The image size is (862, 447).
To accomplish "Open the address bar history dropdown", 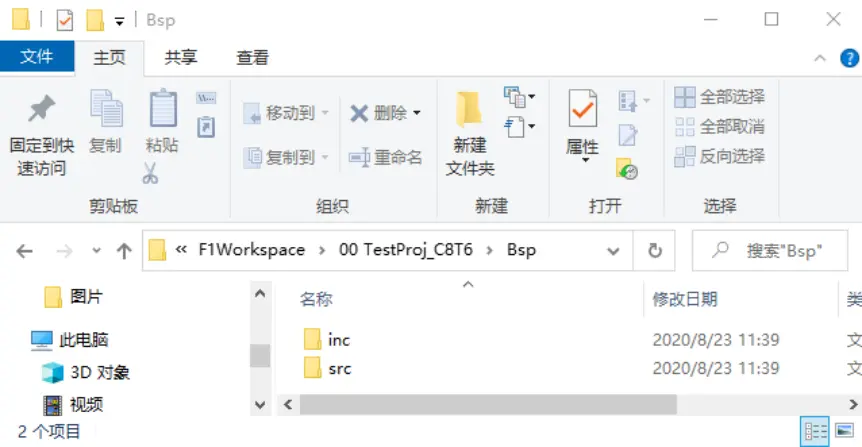I will click(x=614, y=250).
